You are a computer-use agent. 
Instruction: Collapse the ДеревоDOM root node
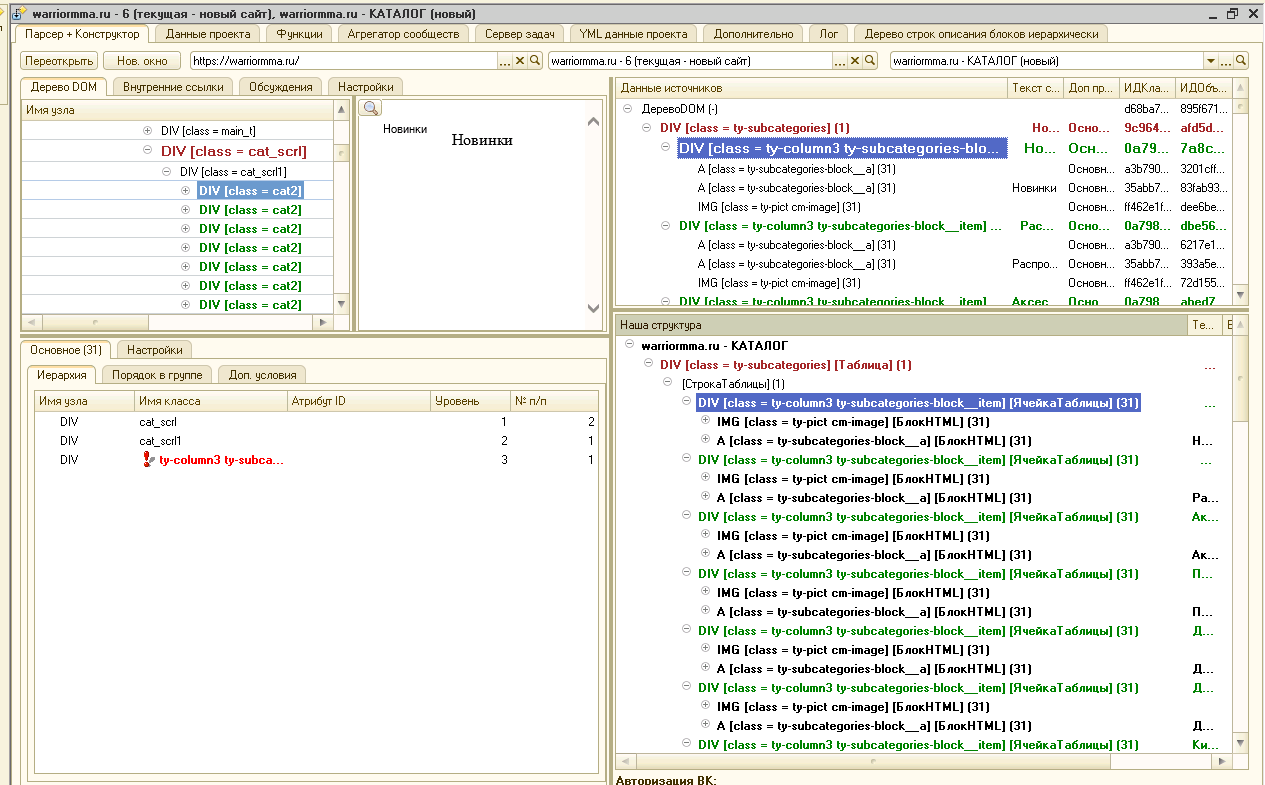(x=628, y=108)
